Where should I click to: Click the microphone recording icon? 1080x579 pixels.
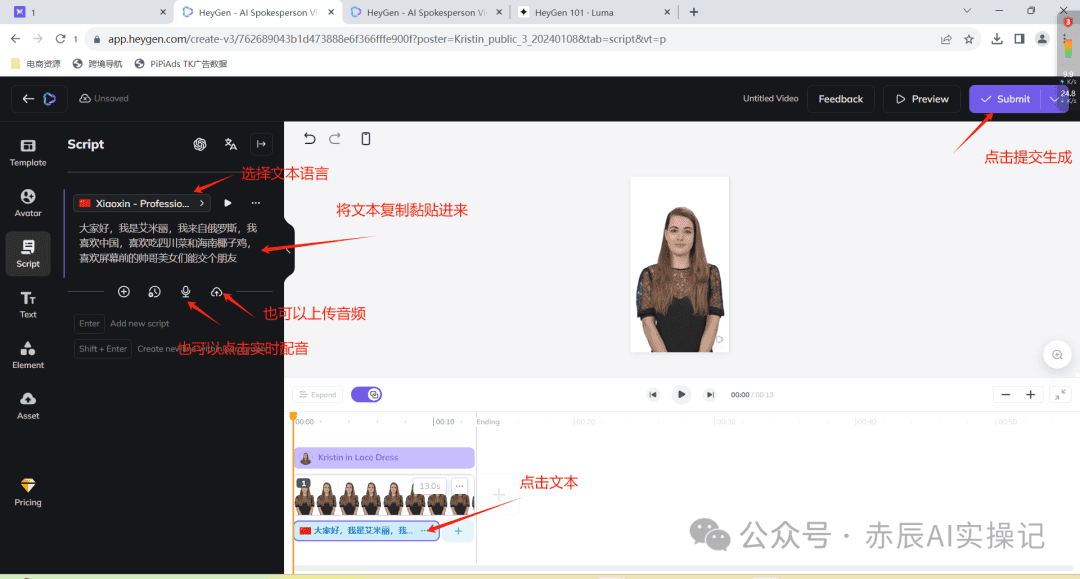point(185,291)
